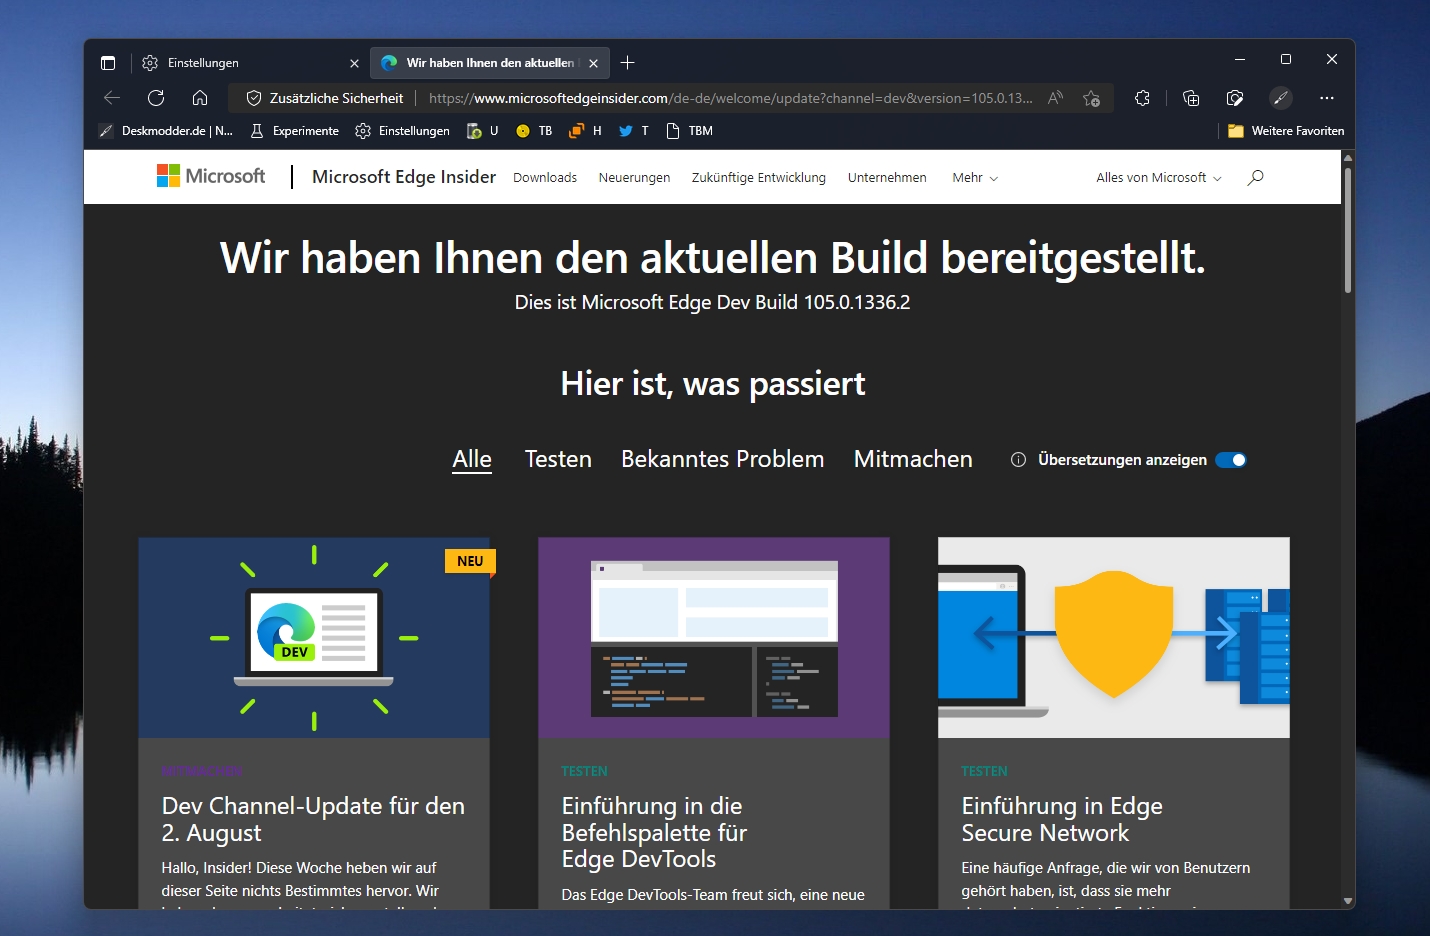Open the H favorite bookmark
Screen dimensions: 1430x936
pos(585,131)
